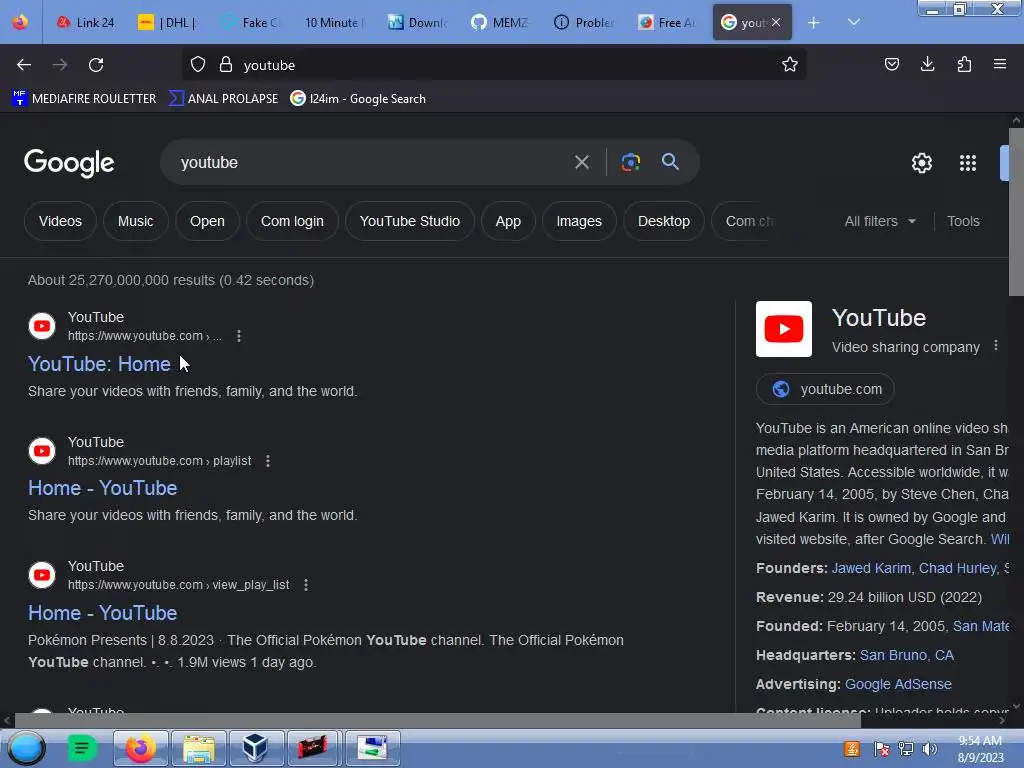Open more options for the view_play_list result
The height and width of the screenshot is (768, 1024).
click(306, 585)
